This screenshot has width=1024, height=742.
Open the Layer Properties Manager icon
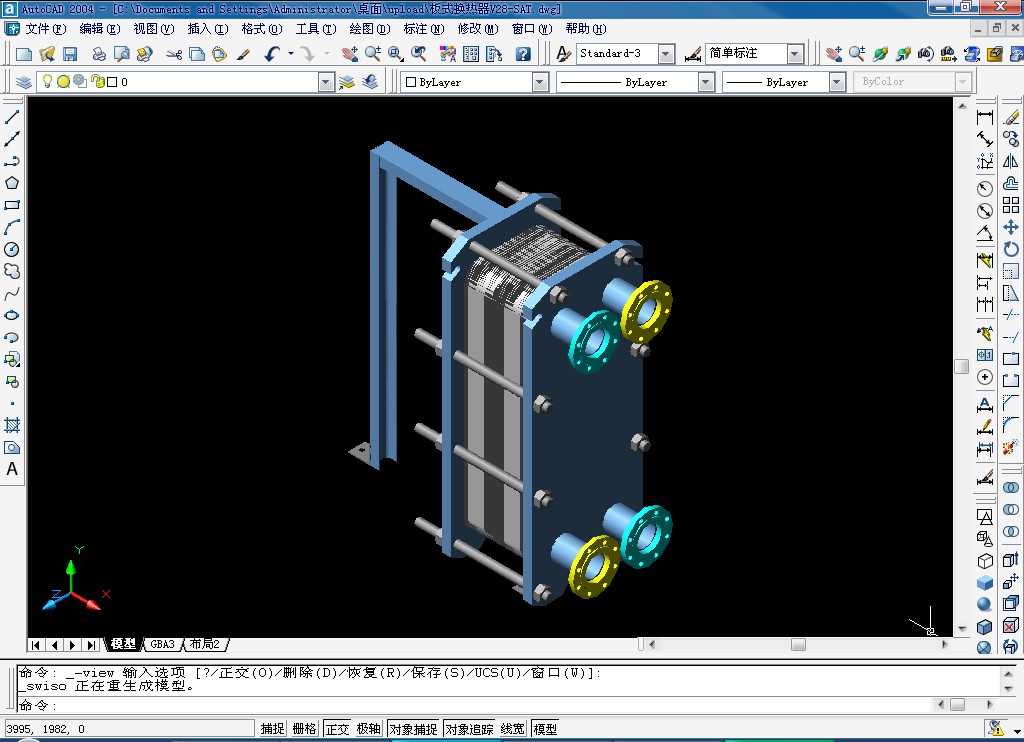(x=24, y=82)
